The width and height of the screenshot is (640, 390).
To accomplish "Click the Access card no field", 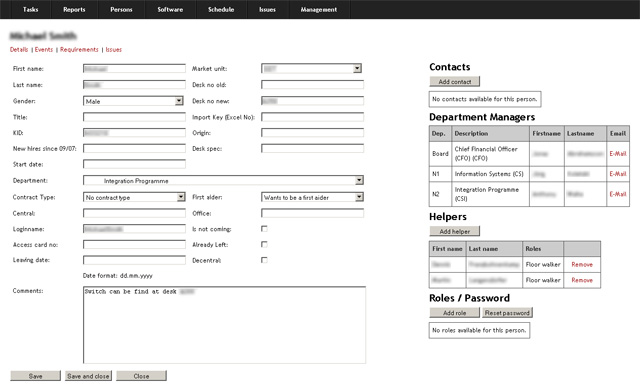I will (x=134, y=244).
